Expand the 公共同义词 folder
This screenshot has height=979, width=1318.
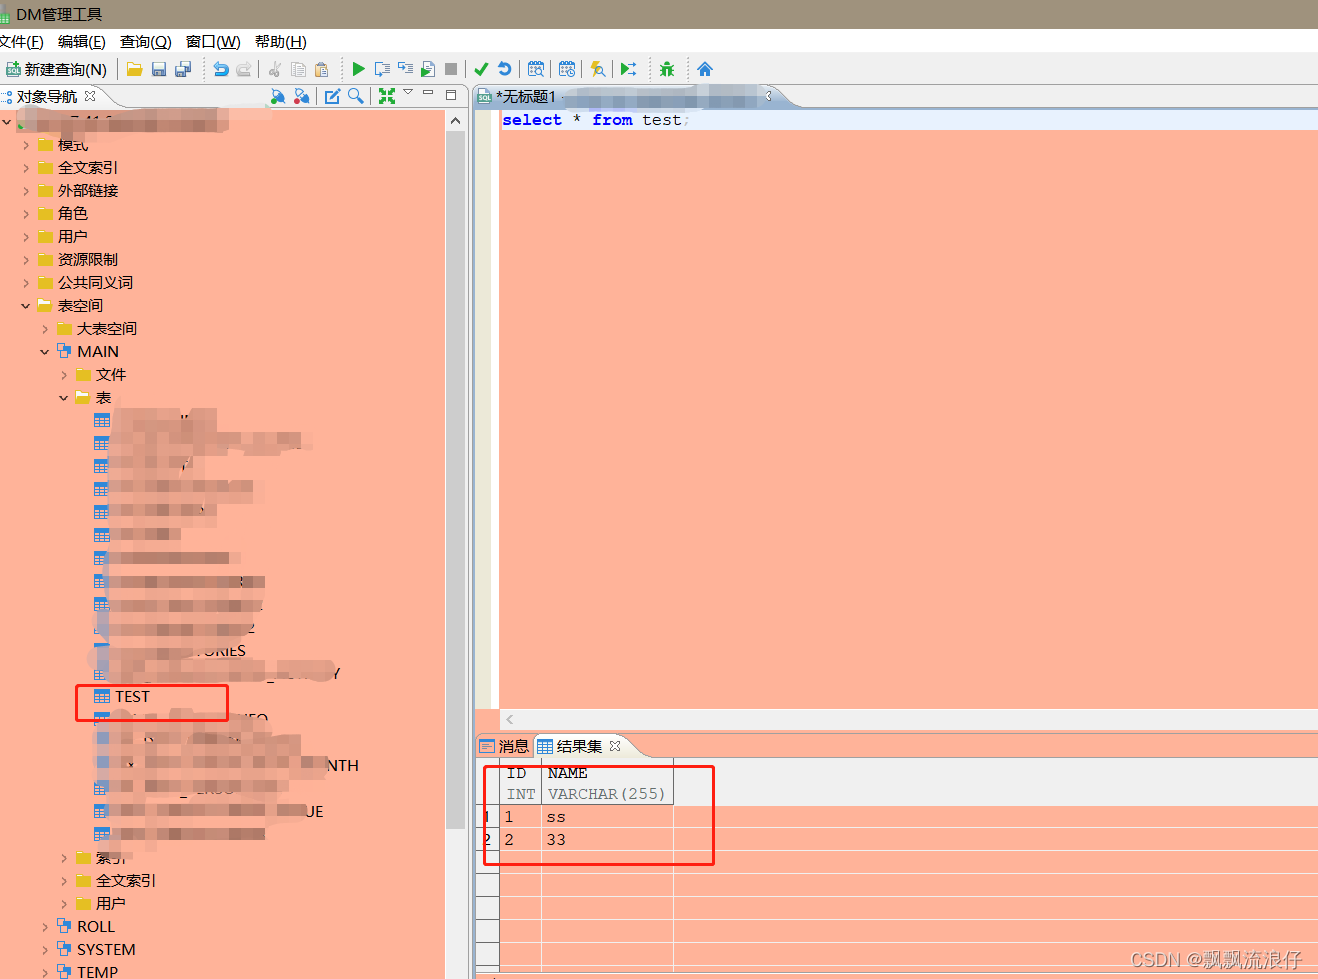coord(26,283)
